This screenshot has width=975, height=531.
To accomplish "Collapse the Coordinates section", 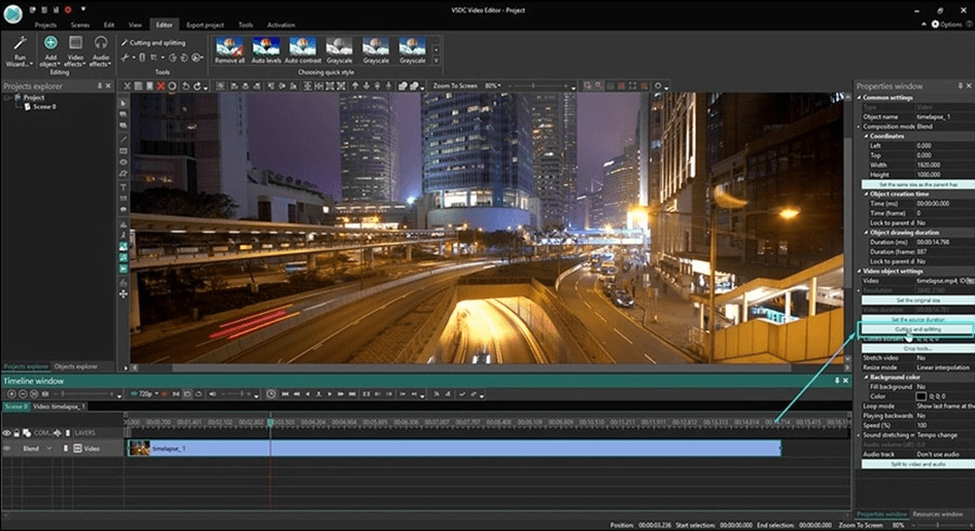I will coord(866,136).
